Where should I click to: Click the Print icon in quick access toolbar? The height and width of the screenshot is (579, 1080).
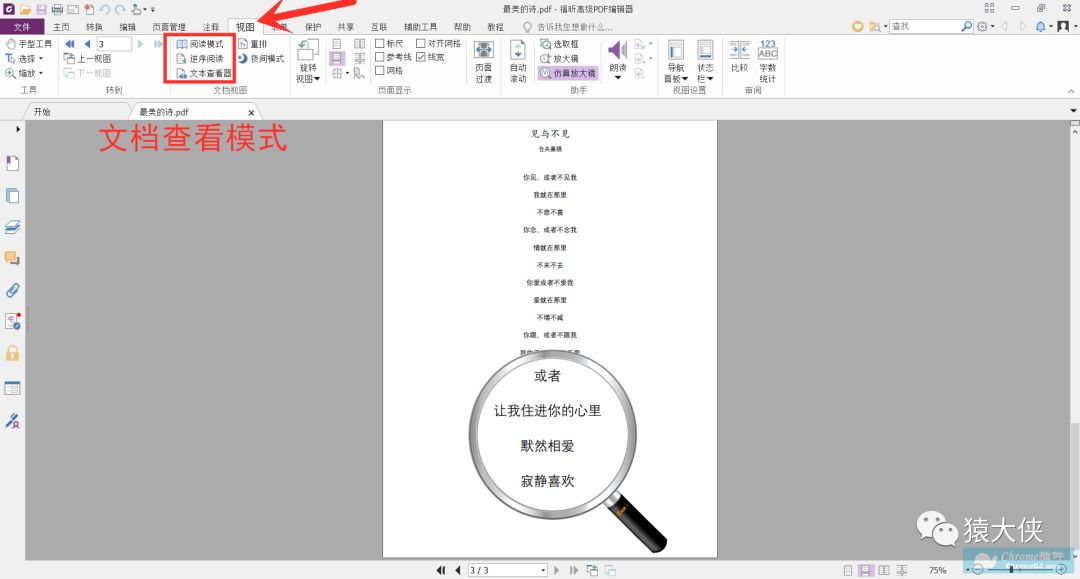pos(57,9)
